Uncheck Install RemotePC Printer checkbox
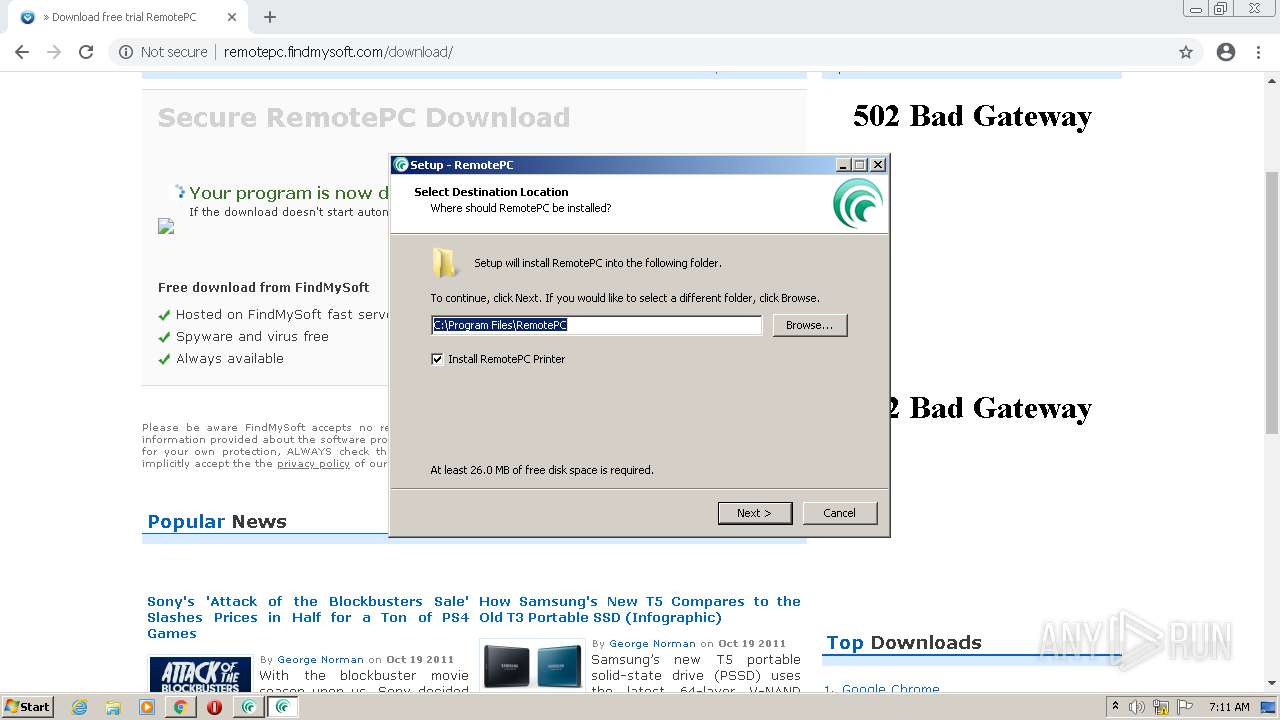This screenshot has height=720, width=1280. coord(437,359)
